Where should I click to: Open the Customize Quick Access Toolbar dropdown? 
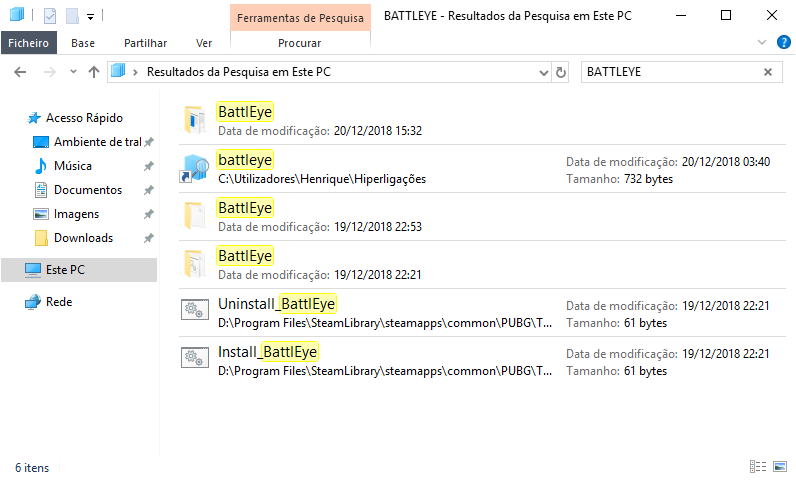point(90,17)
